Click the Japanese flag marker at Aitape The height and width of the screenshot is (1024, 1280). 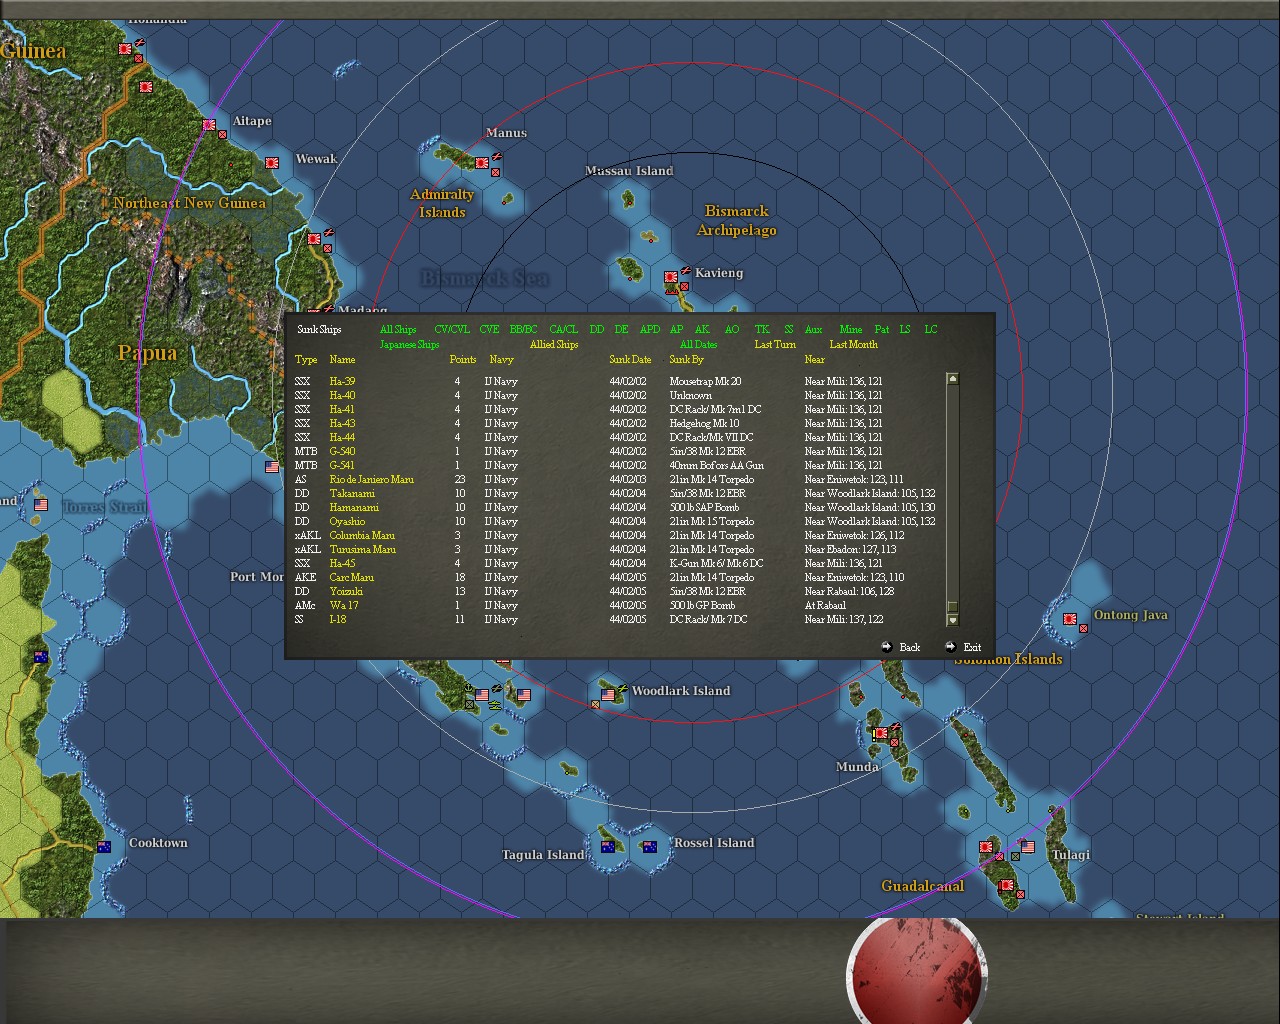[x=209, y=126]
